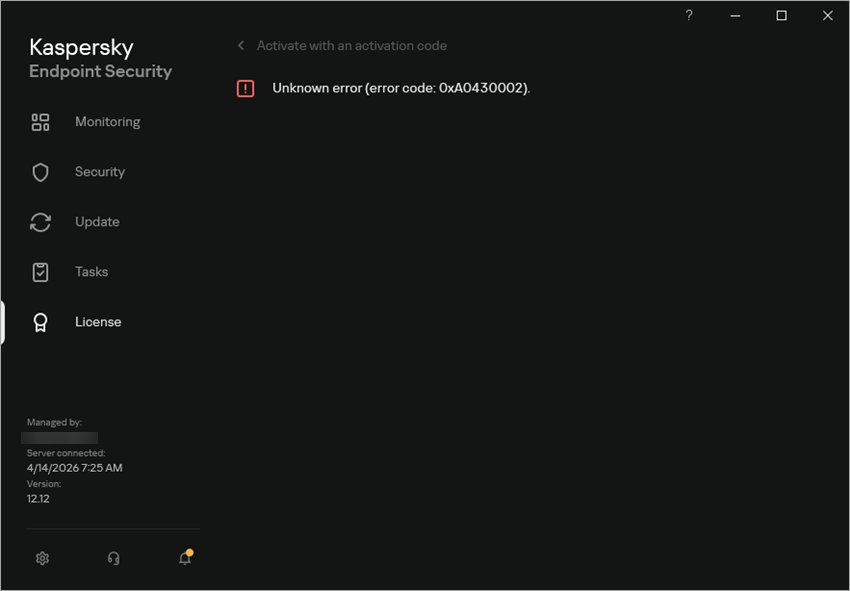Click the 'Managed by:' label
Image resolution: width=850 pixels, height=591 pixels.
(54, 422)
